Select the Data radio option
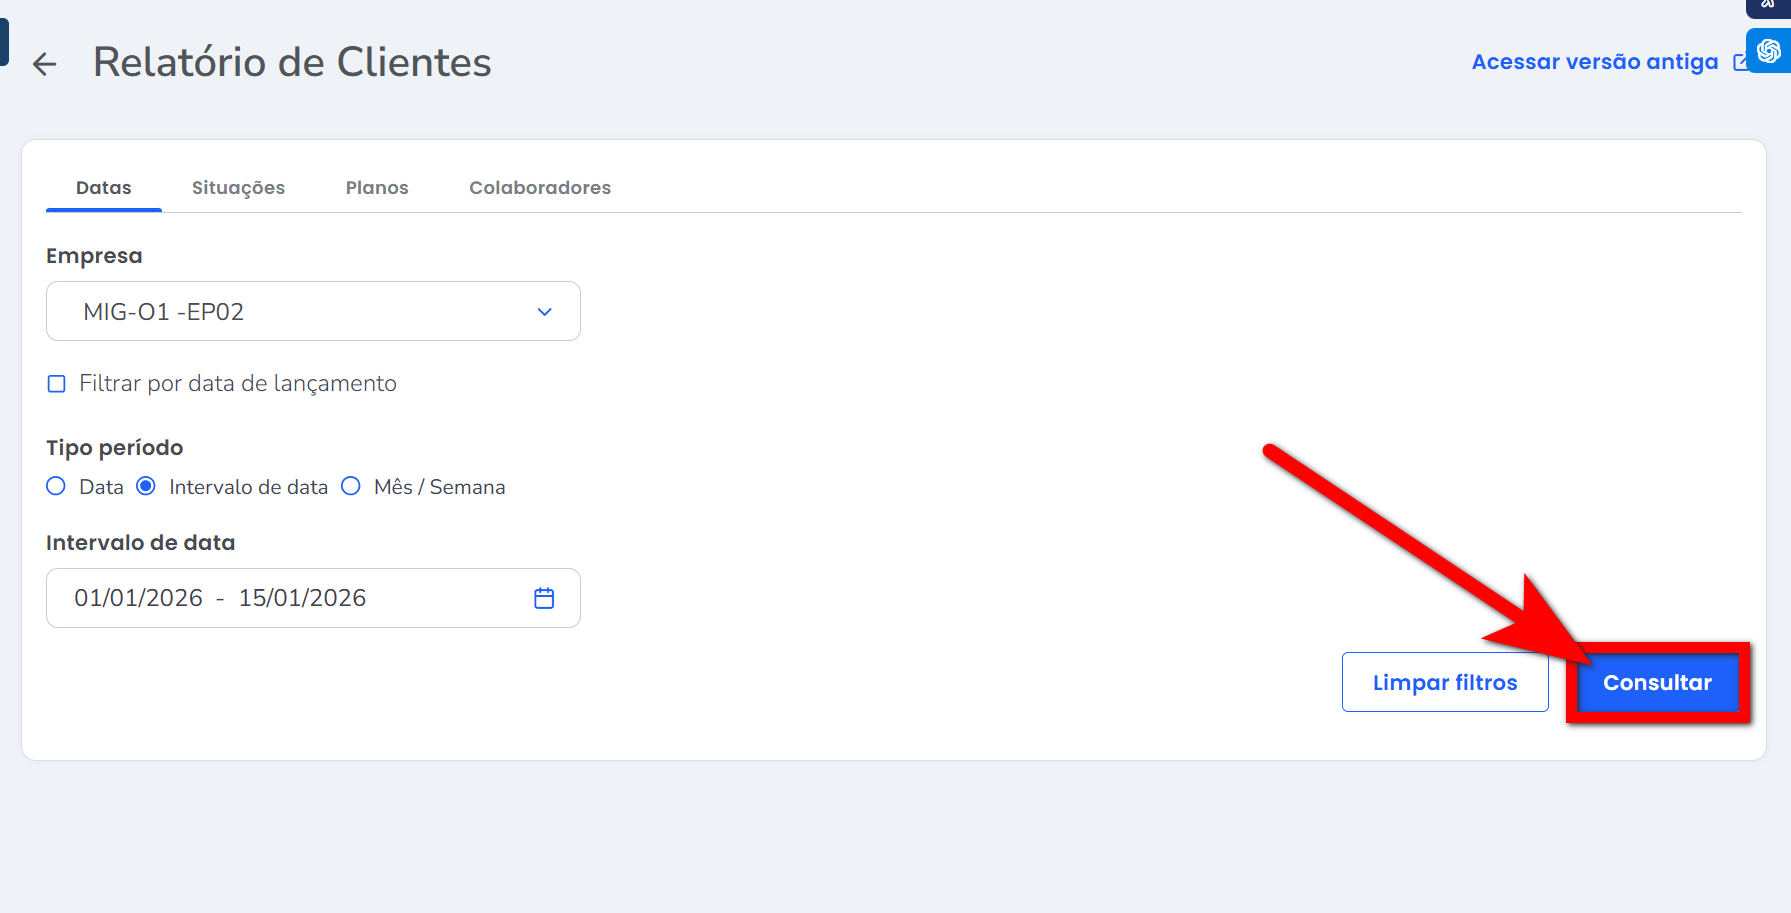The width and height of the screenshot is (1791, 913). pos(57,487)
